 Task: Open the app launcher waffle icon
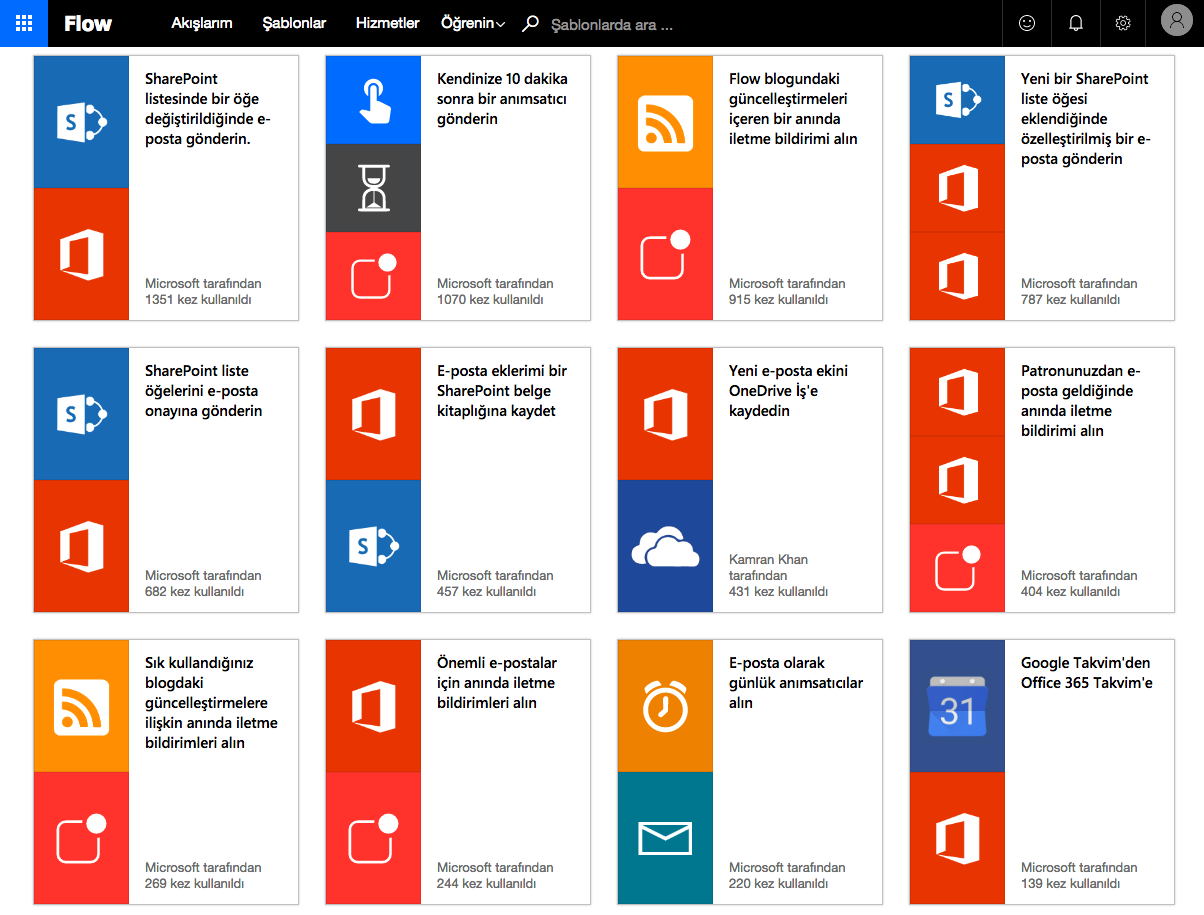click(24, 23)
